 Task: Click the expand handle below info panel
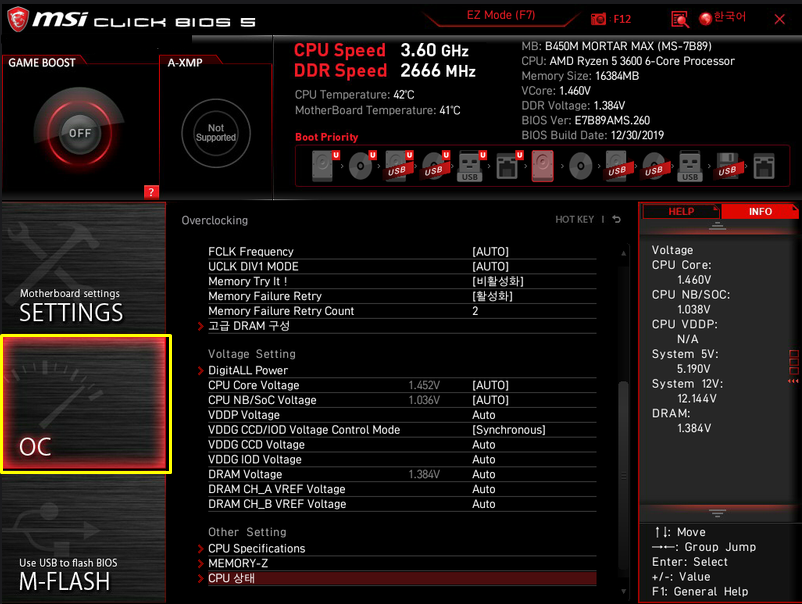click(x=717, y=512)
